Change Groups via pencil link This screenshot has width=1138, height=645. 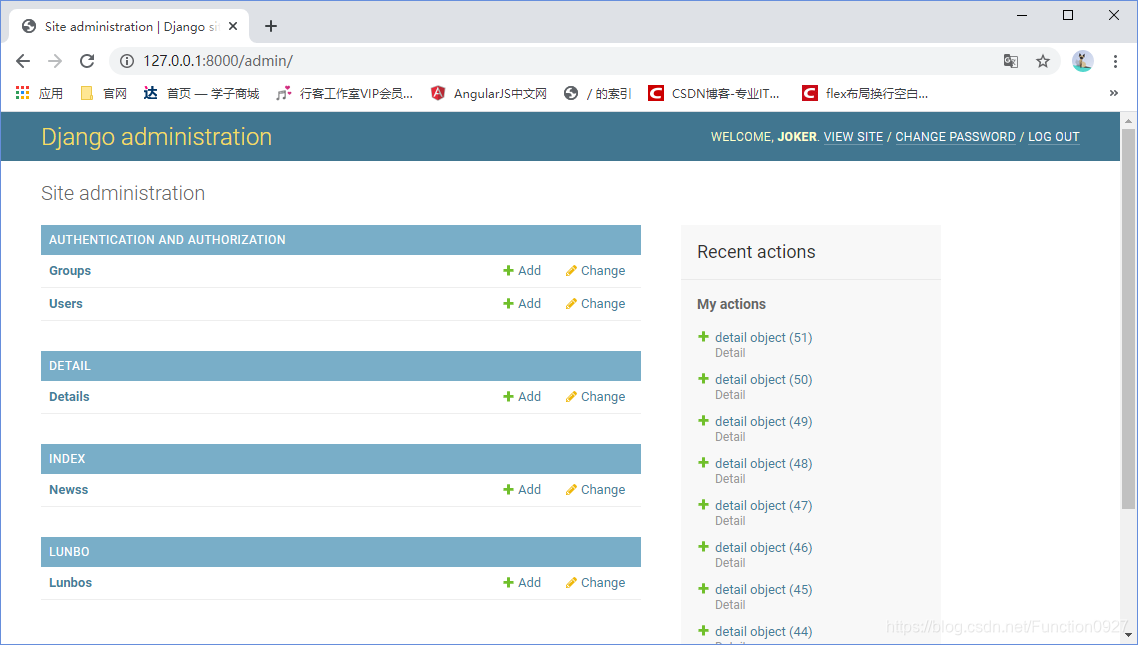595,271
